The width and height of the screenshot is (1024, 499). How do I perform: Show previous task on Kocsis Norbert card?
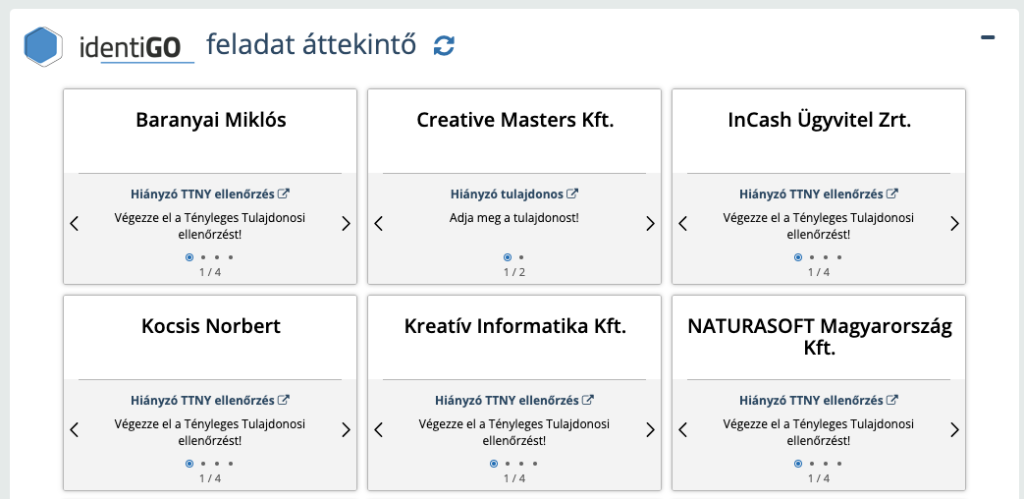tap(74, 430)
